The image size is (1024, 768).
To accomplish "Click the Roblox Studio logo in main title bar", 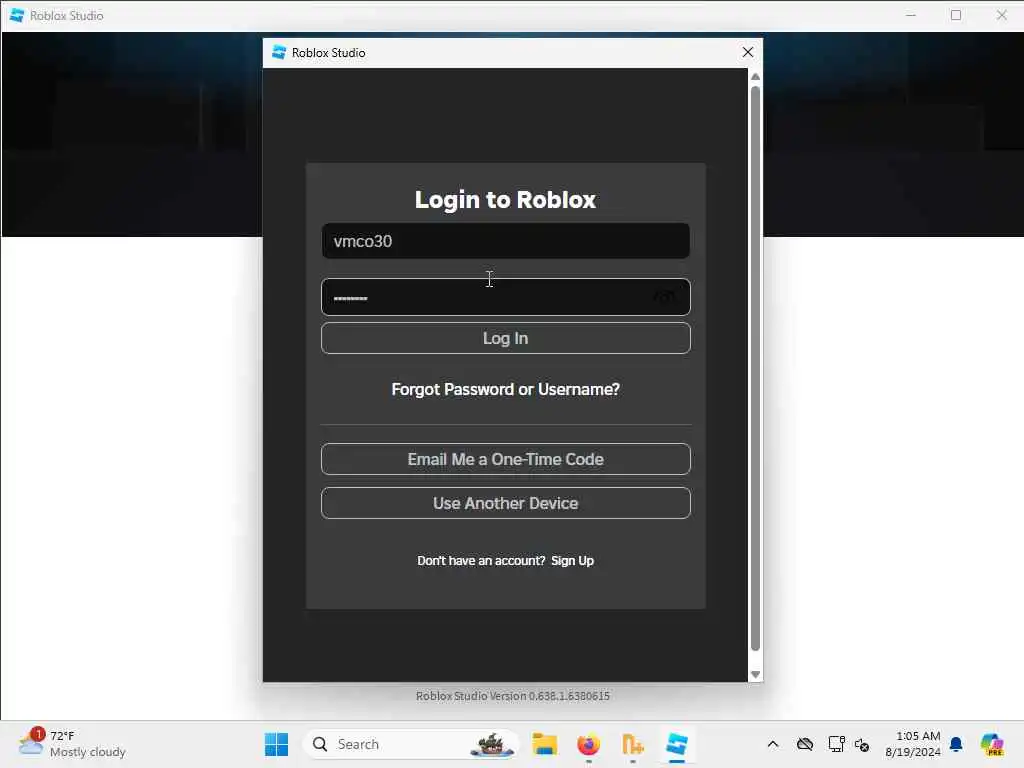I will (17, 15).
